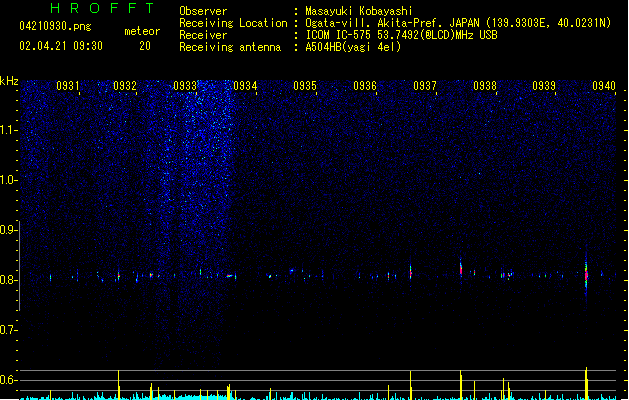
Task: Click time marker 0933
Action: click(x=185, y=86)
